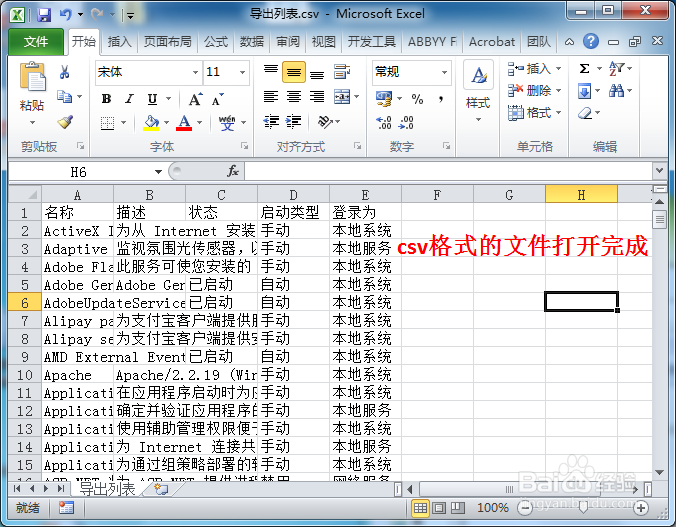The width and height of the screenshot is (676, 527).
Task: Expand the Name Box dropdown
Action: 158,172
